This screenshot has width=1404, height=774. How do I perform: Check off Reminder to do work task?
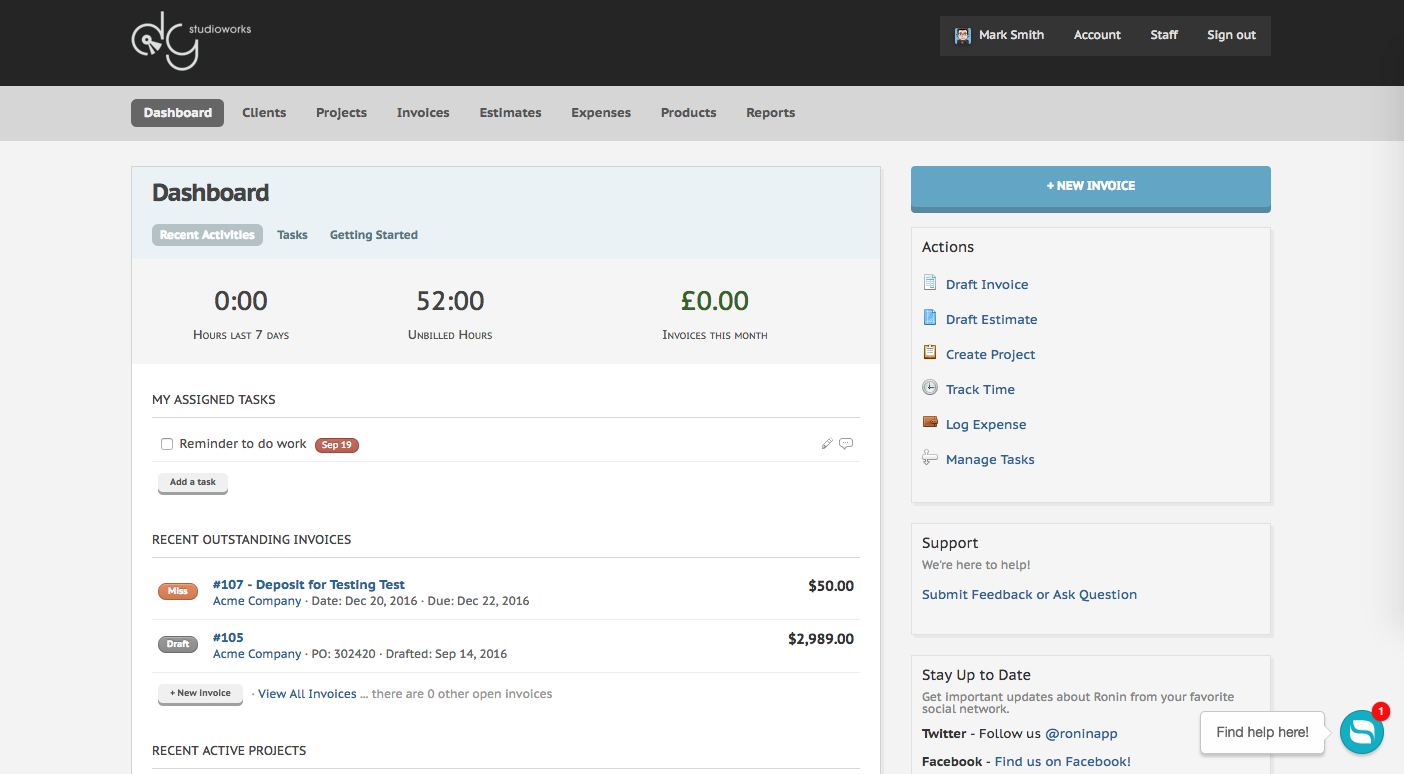pyautogui.click(x=167, y=444)
